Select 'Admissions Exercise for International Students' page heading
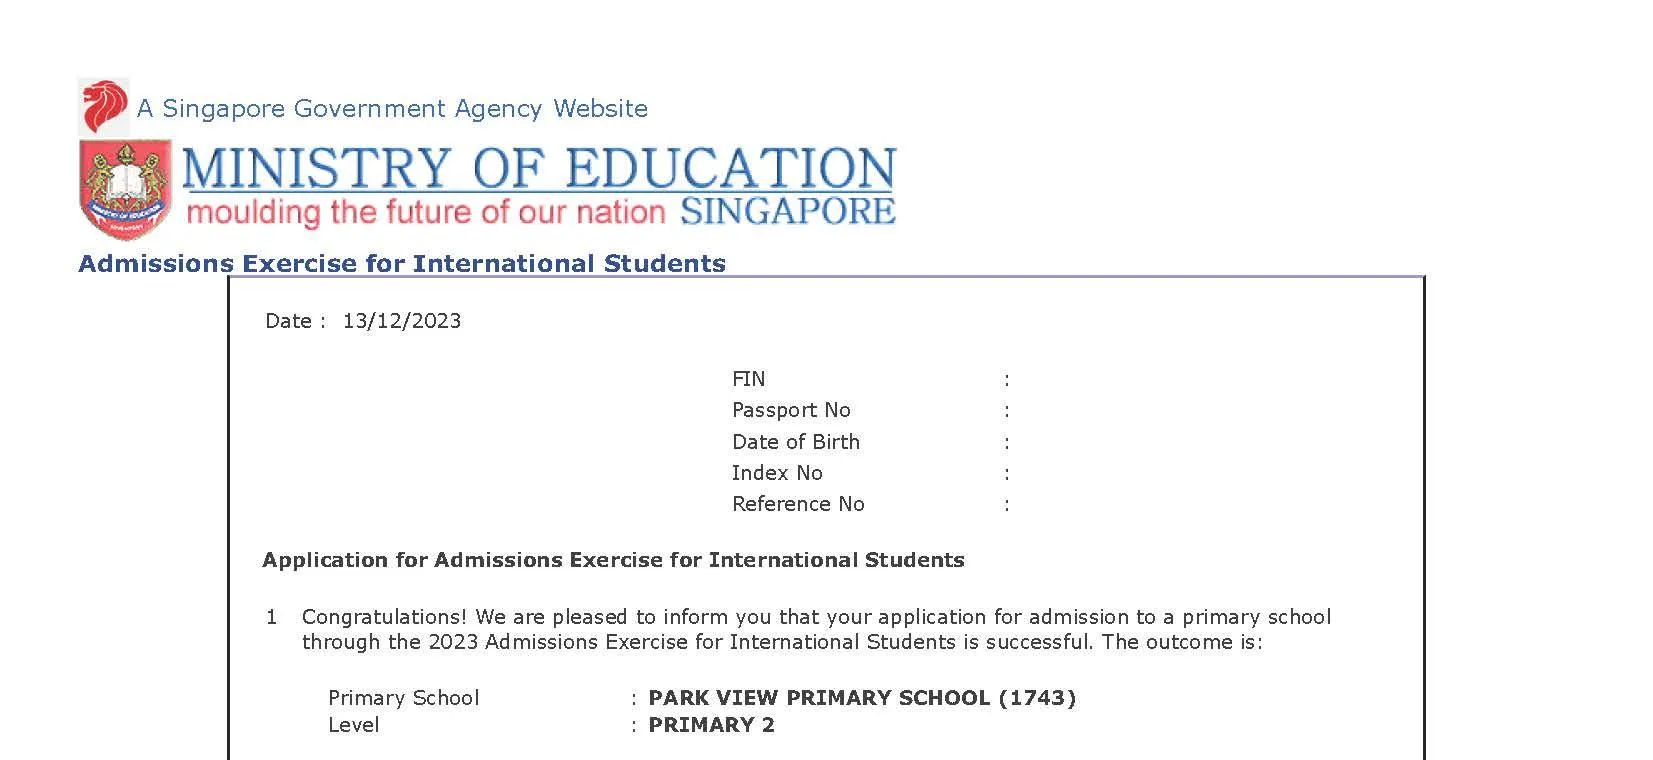Image resolution: width=1653 pixels, height=760 pixels. [x=402, y=263]
